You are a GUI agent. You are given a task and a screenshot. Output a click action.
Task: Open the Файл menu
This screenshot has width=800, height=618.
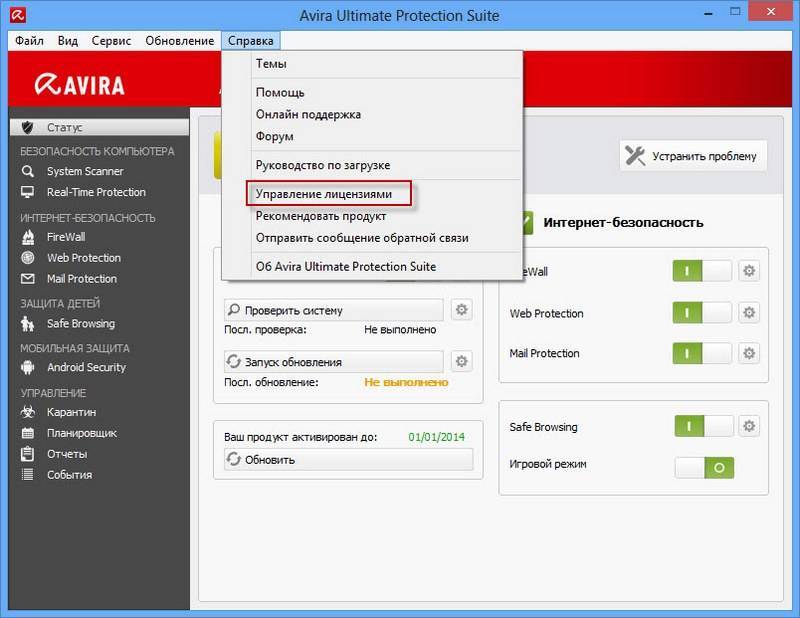pos(29,41)
